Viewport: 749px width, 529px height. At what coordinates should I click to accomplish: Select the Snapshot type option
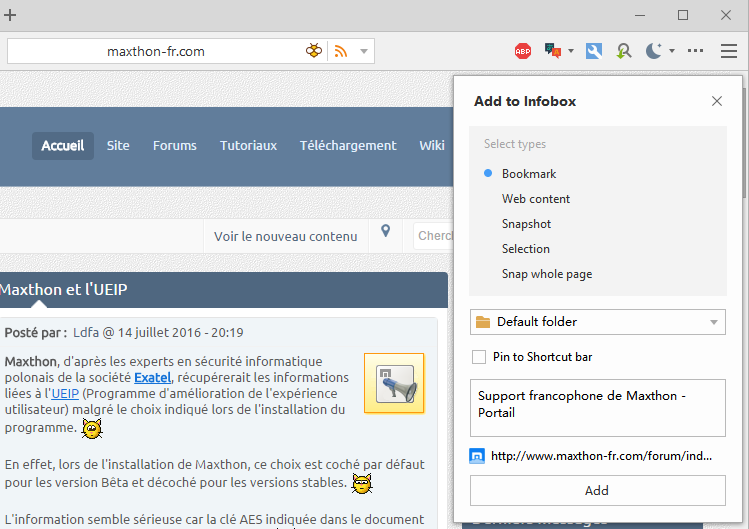(x=526, y=224)
